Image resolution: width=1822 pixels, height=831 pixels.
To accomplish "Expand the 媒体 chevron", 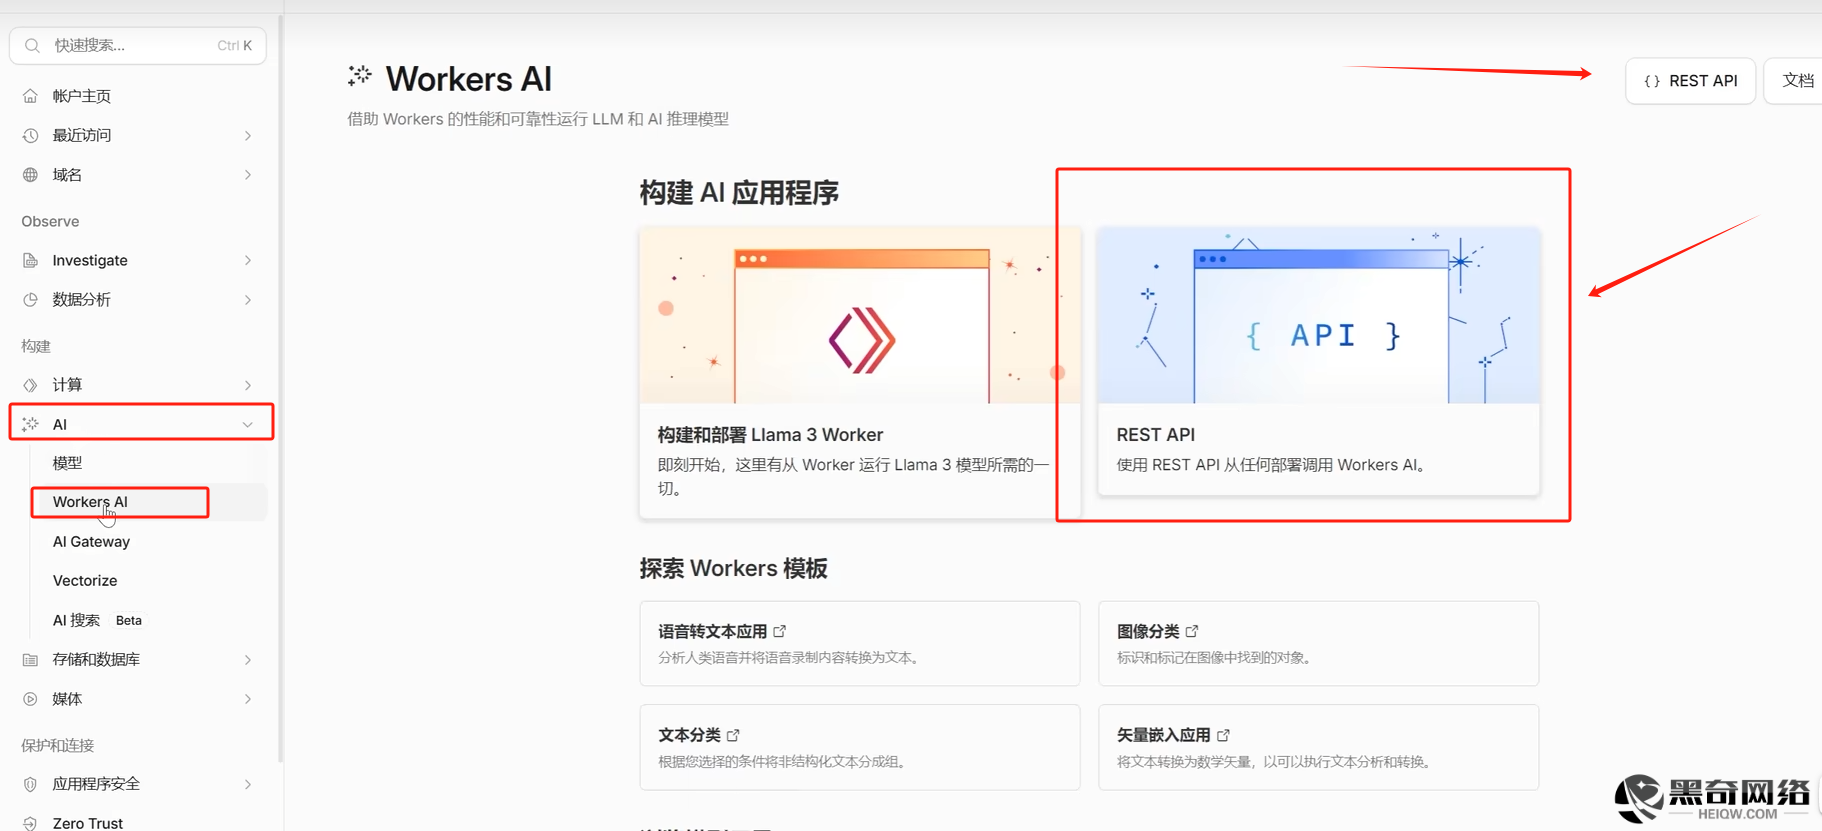I will [x=248, y=699].
